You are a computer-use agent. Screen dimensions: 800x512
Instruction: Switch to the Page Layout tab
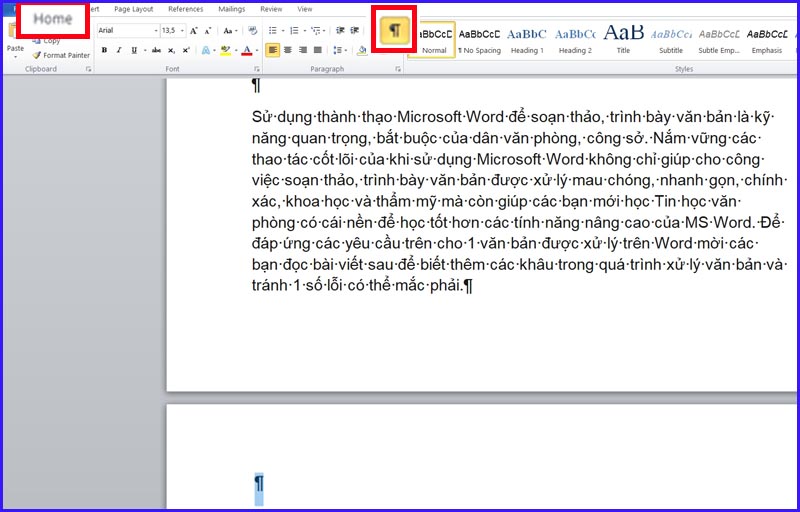[134, 9]
